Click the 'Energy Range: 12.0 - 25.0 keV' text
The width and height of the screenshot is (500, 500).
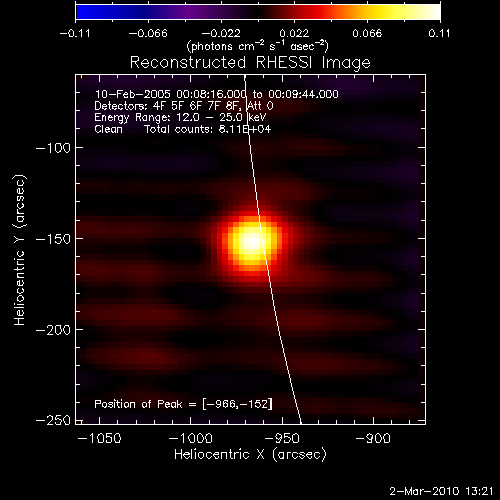[180, 117]
